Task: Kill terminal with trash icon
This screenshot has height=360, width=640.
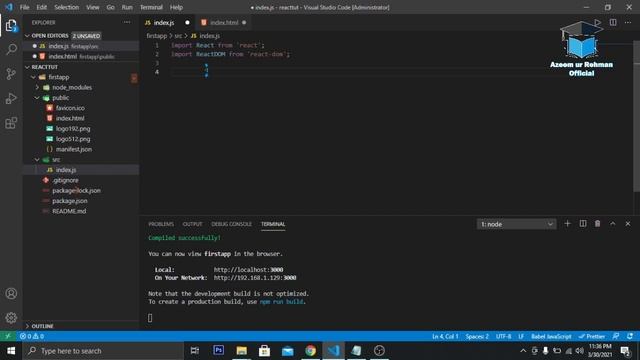Action: pos(598,224)
